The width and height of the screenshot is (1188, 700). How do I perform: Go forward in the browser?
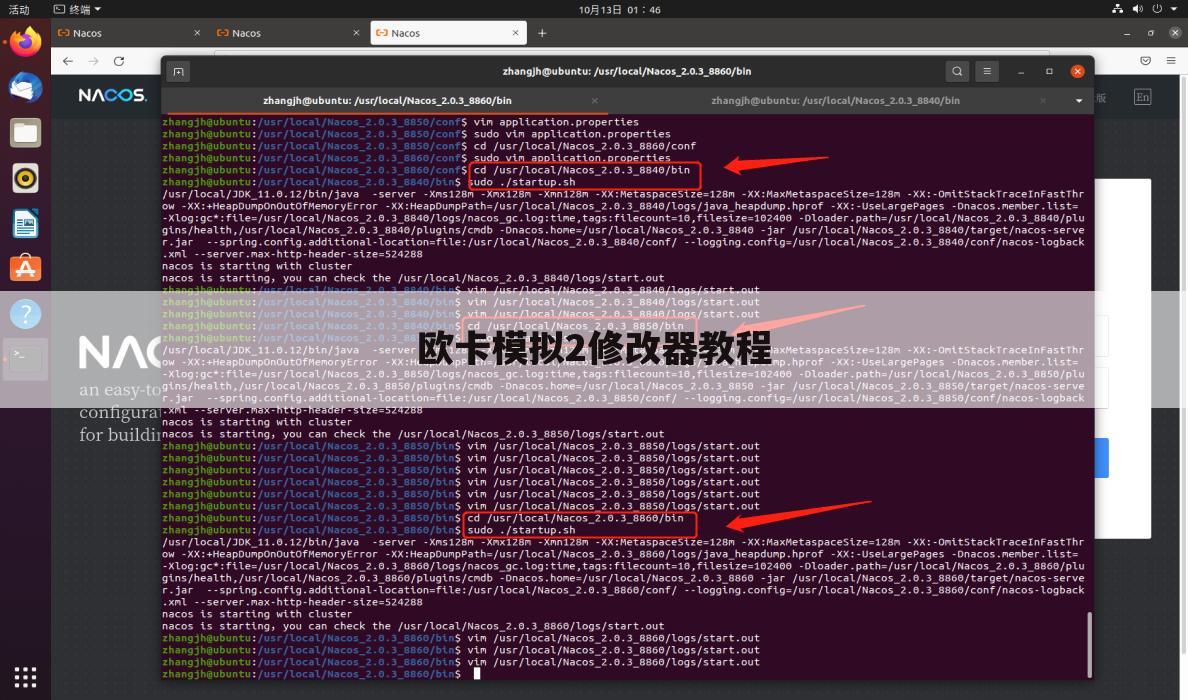coord(93,61)
